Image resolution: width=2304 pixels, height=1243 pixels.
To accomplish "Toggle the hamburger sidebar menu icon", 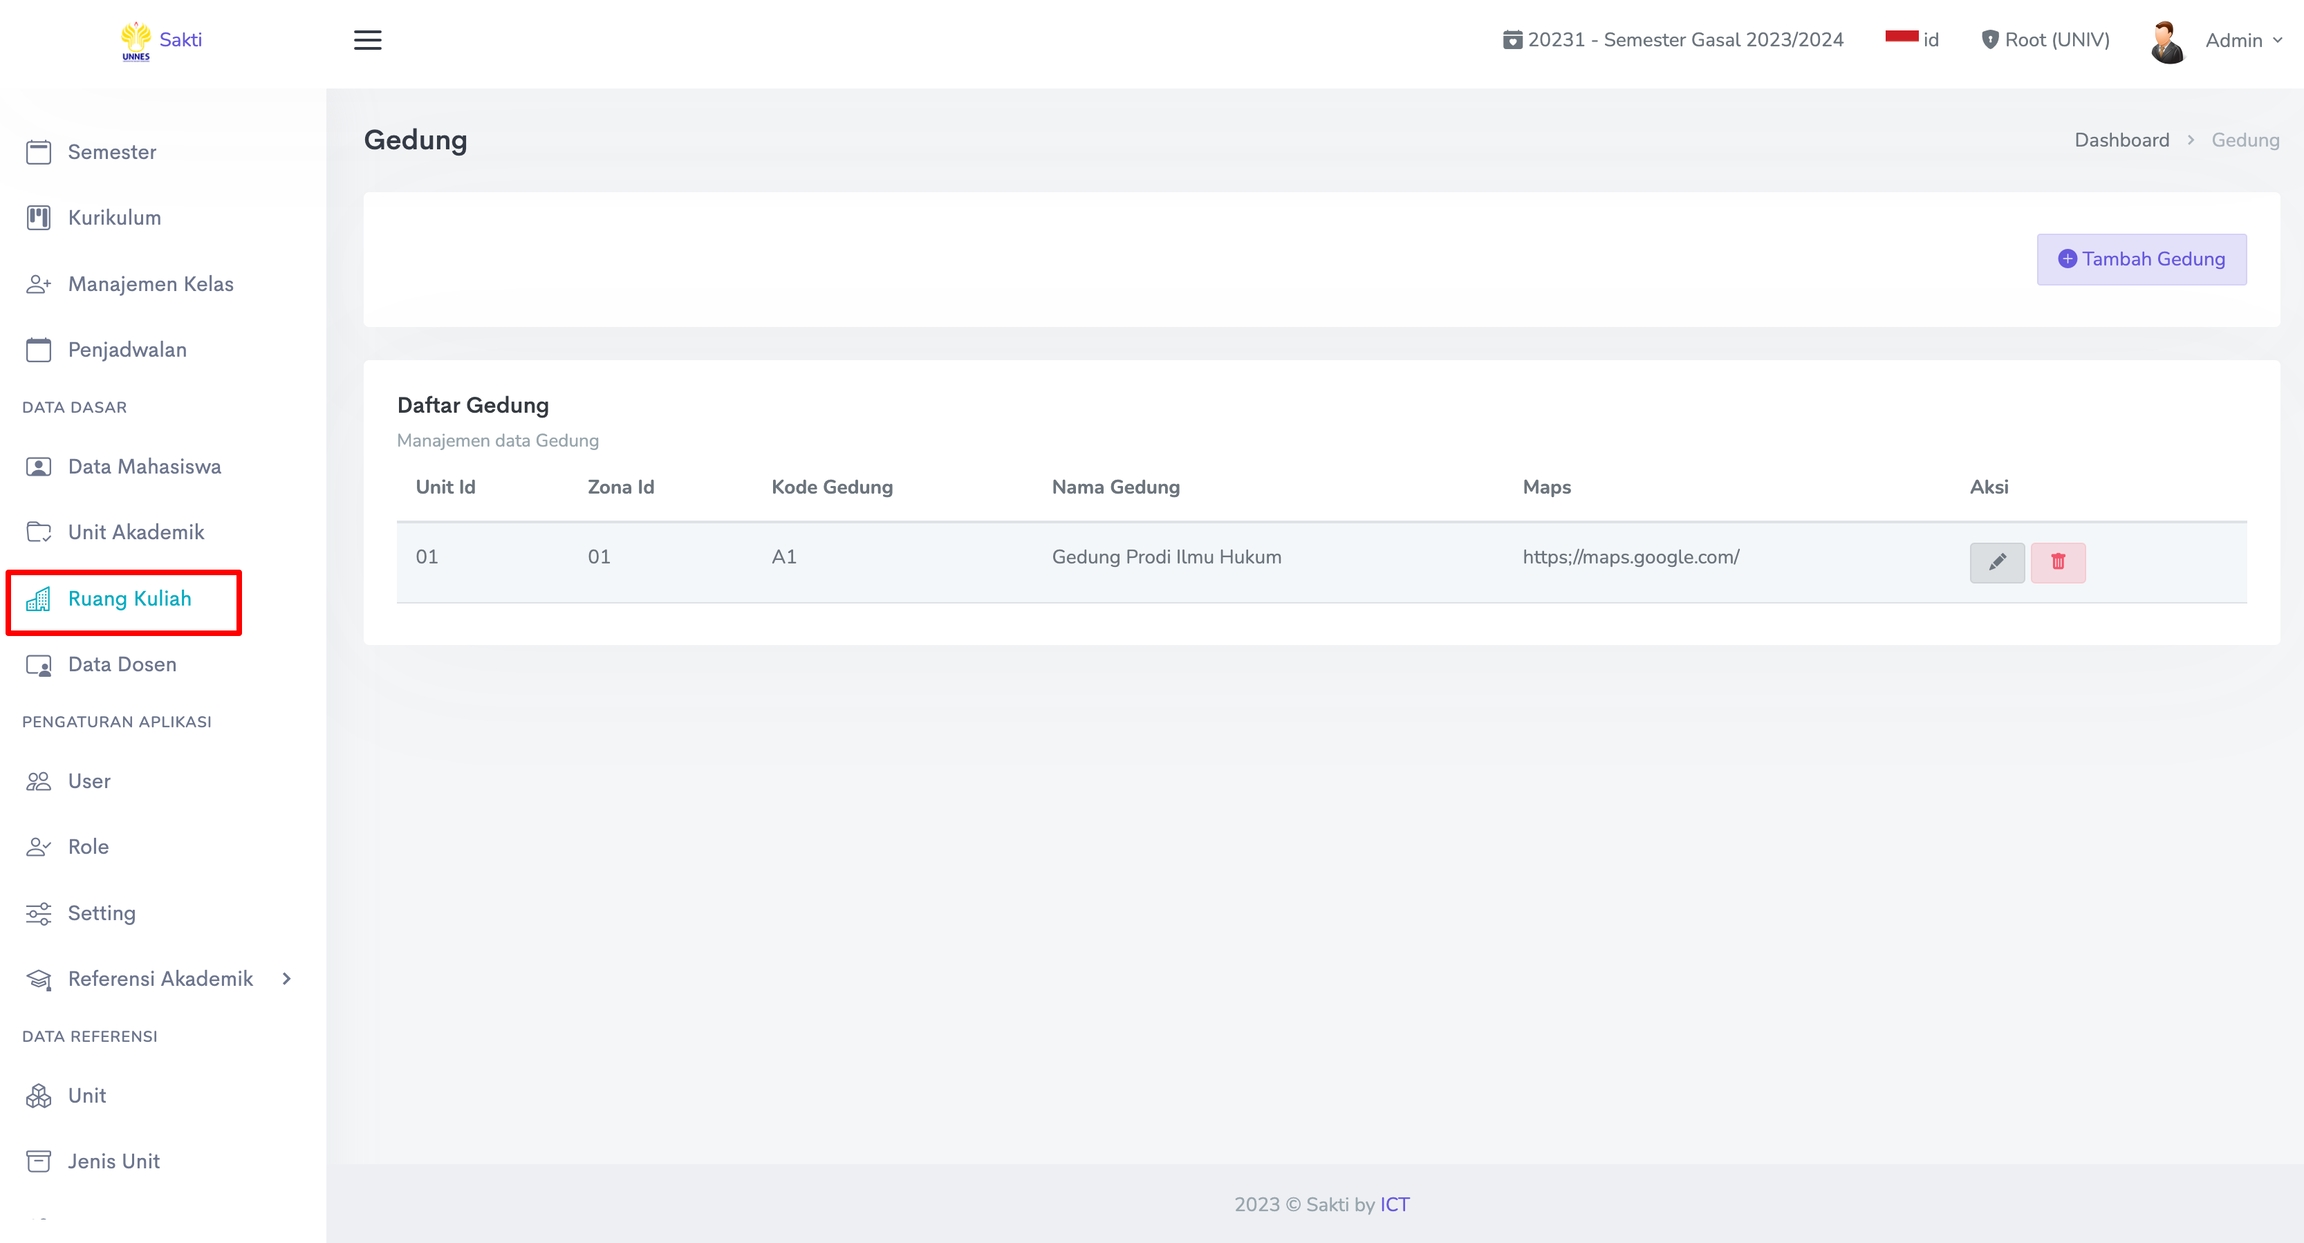I will 367,40.
